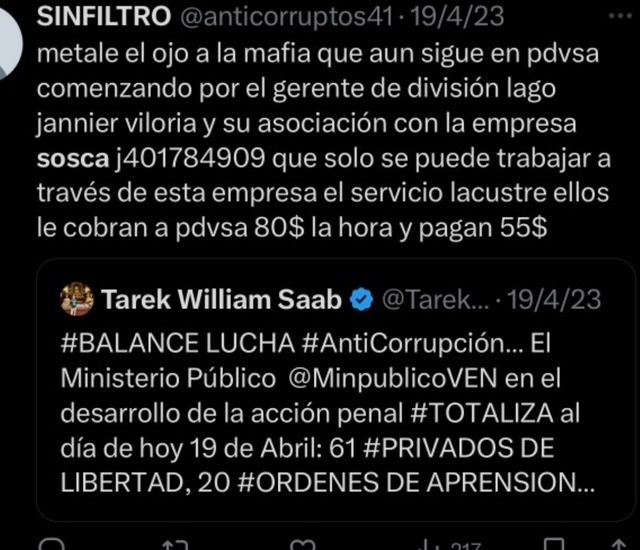Open Tarek William Saab name link

tap(222, 299)
